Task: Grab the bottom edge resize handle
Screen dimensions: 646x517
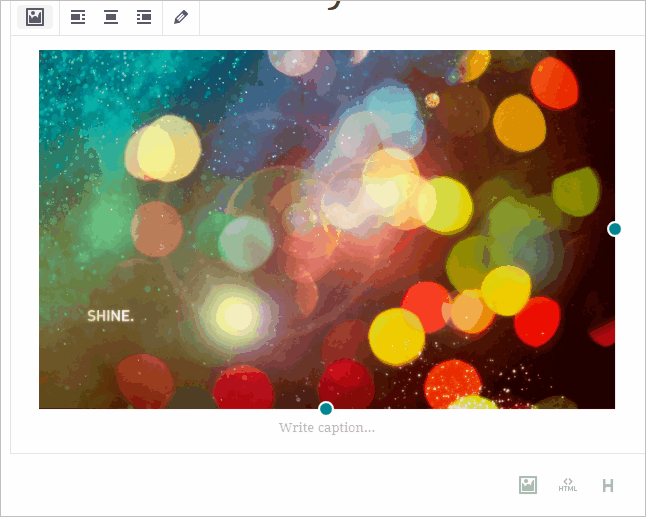Action: (326, 409)
